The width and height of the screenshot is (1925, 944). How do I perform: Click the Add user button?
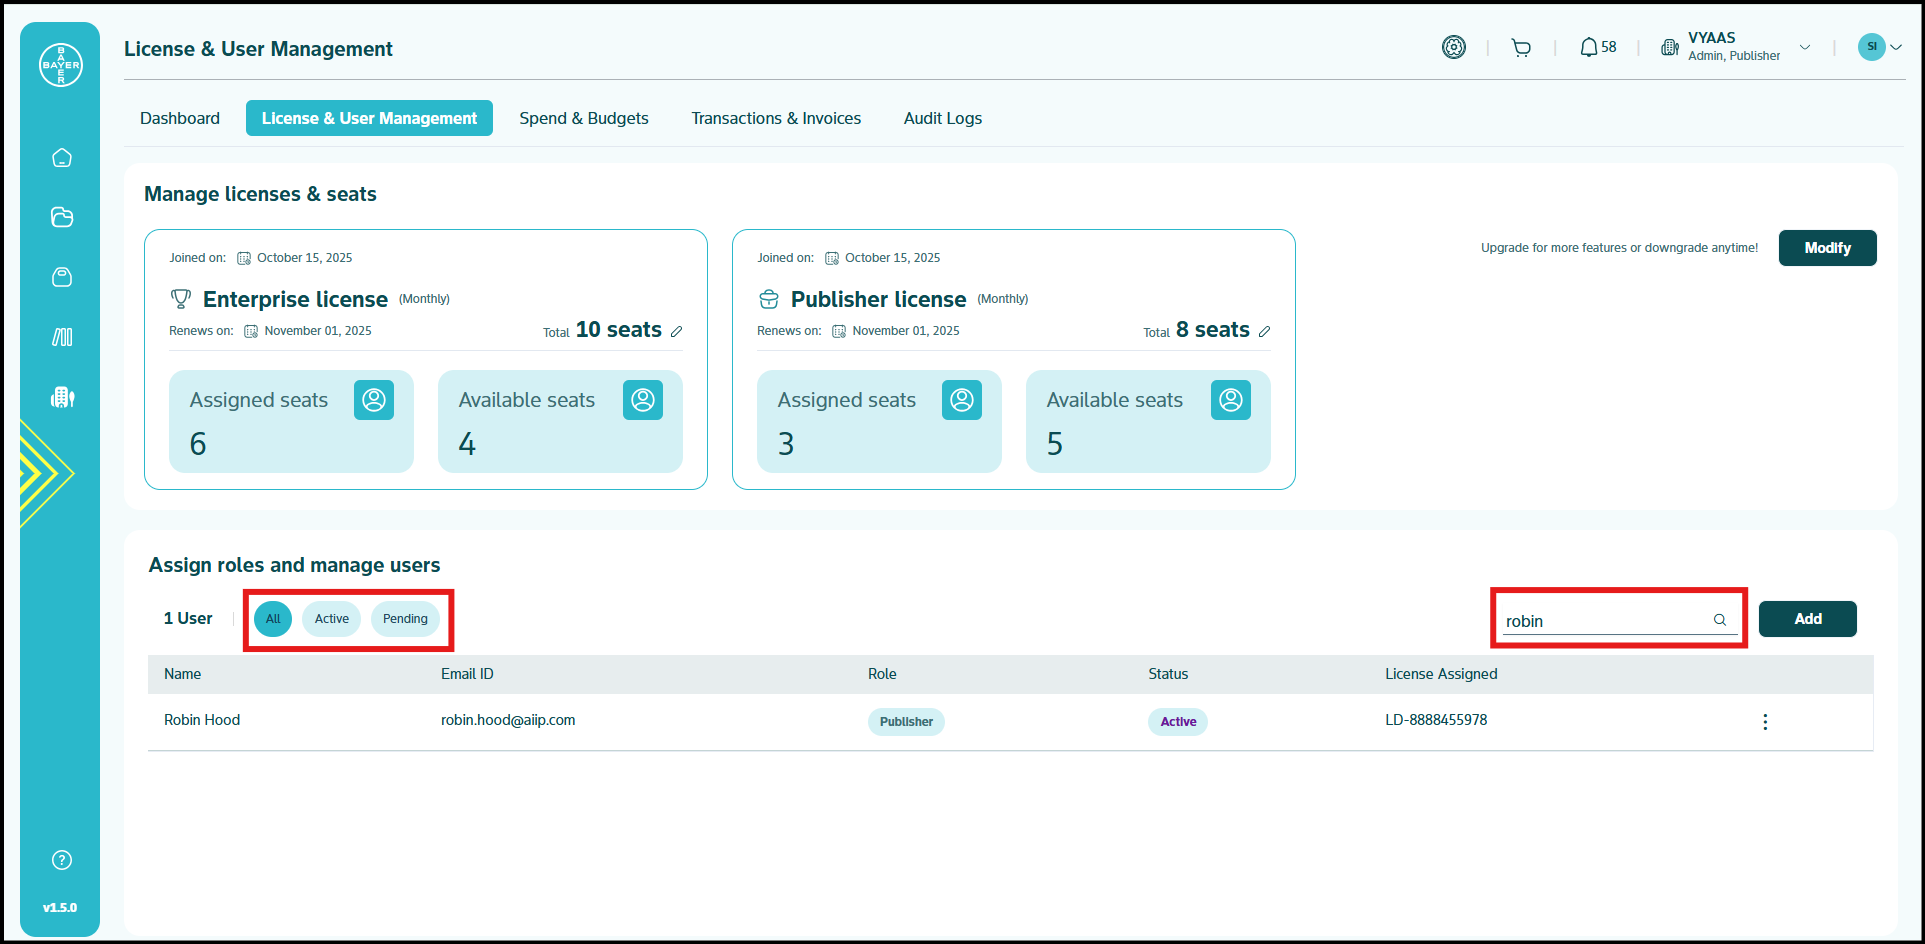click(x=1807, y=619)
